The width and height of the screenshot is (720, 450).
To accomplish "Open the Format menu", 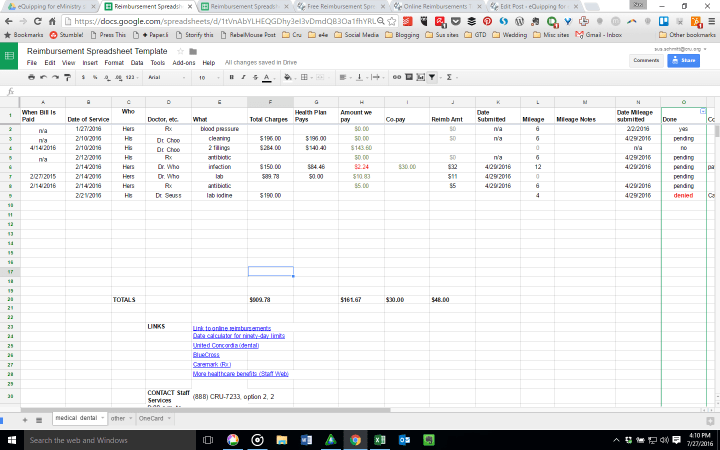I will coord(114,62).
